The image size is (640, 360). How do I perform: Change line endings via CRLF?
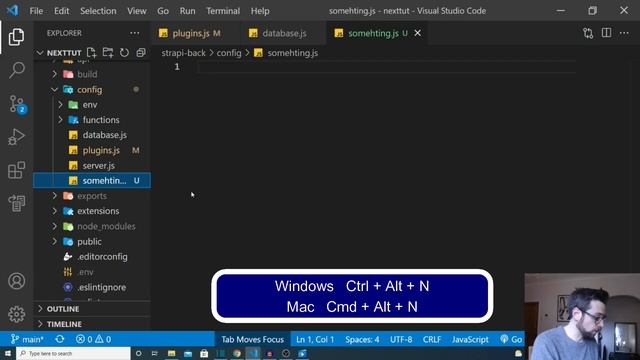(x=432, y=339)
